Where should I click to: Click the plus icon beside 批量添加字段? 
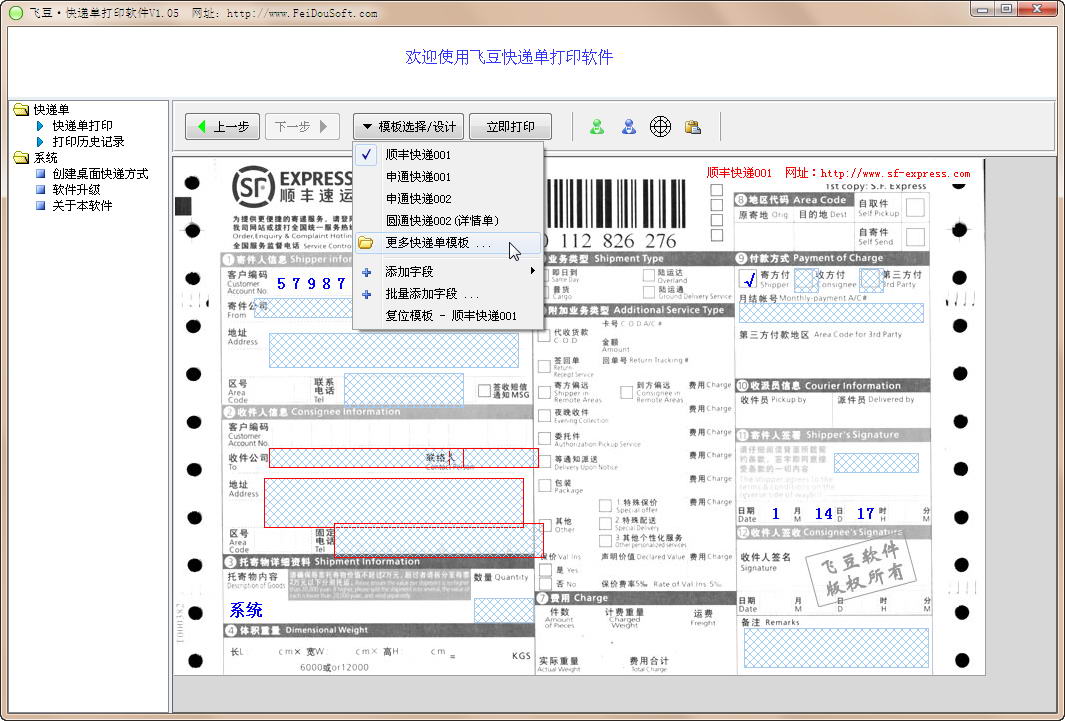point(367,295)
